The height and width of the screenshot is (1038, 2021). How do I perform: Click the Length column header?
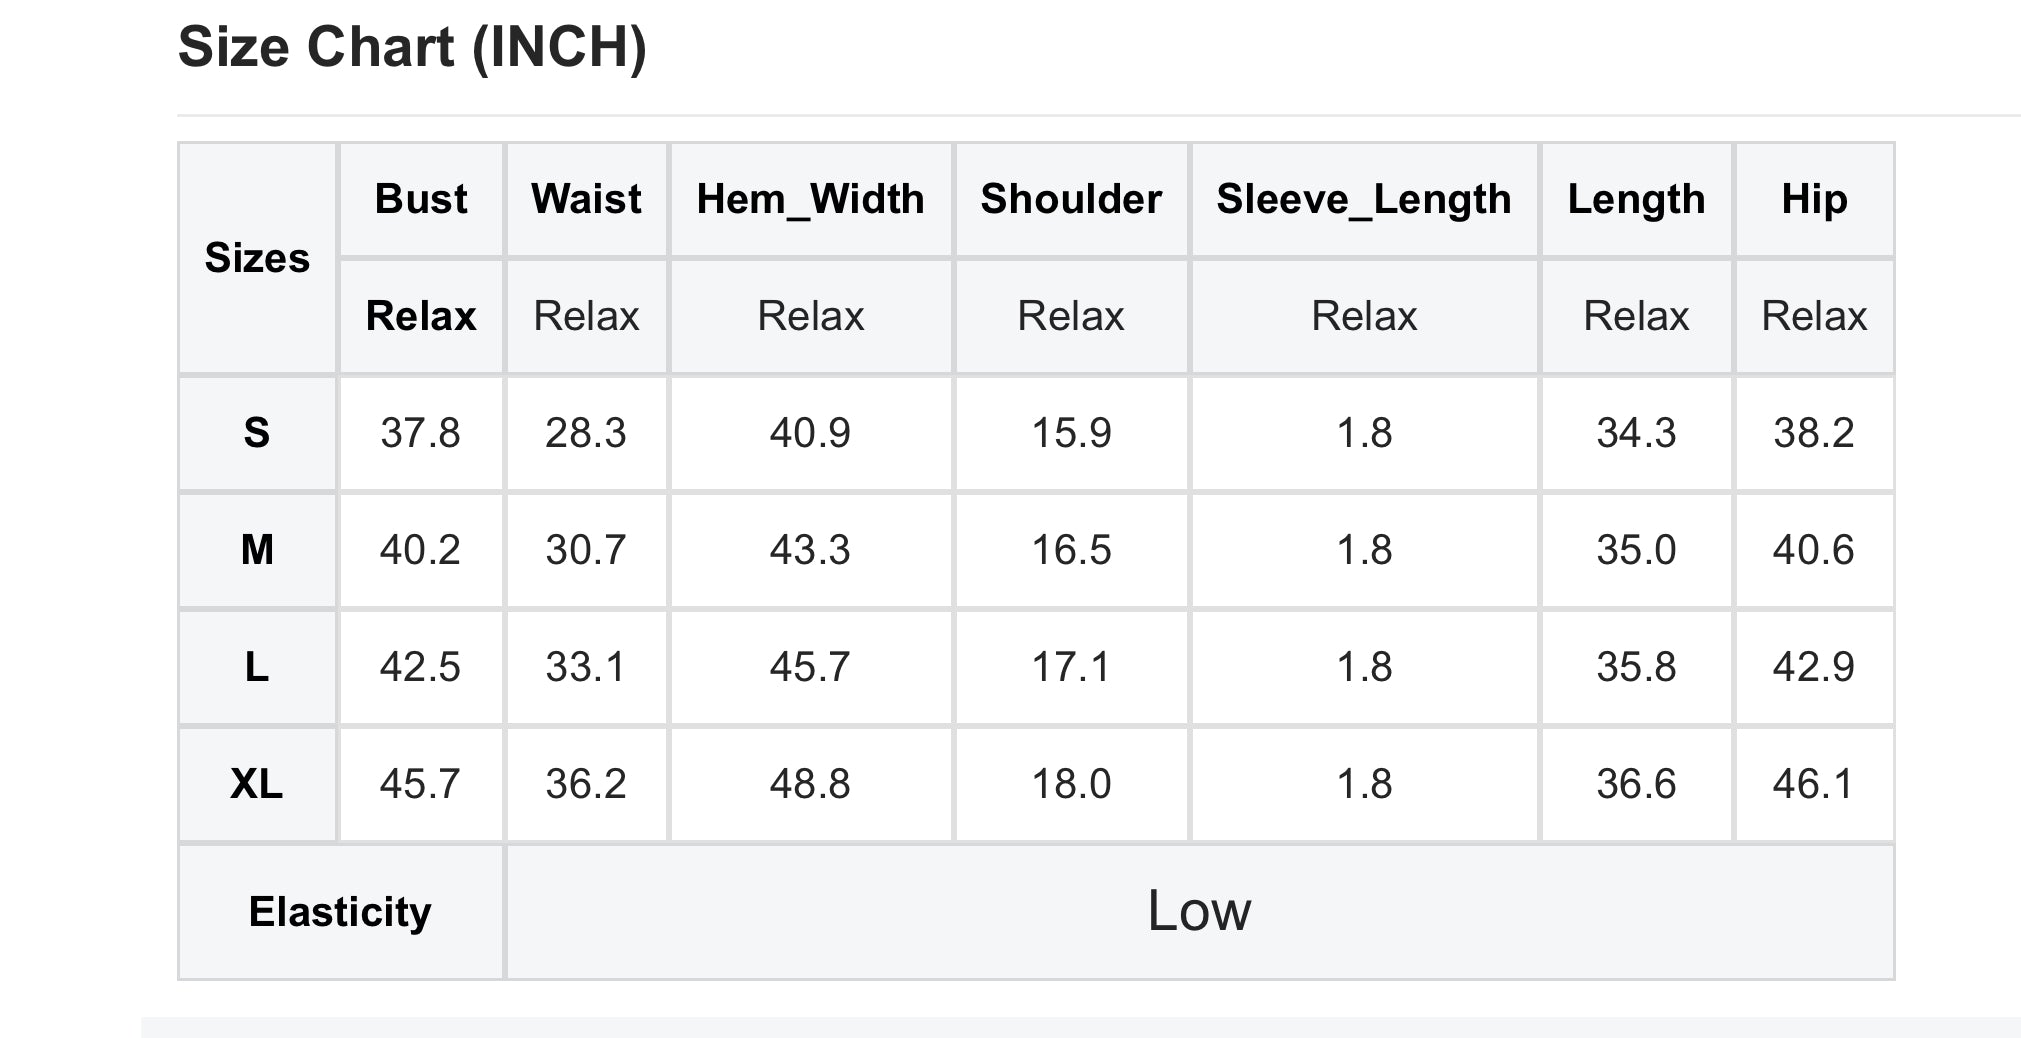click(x=1636, y=199)
